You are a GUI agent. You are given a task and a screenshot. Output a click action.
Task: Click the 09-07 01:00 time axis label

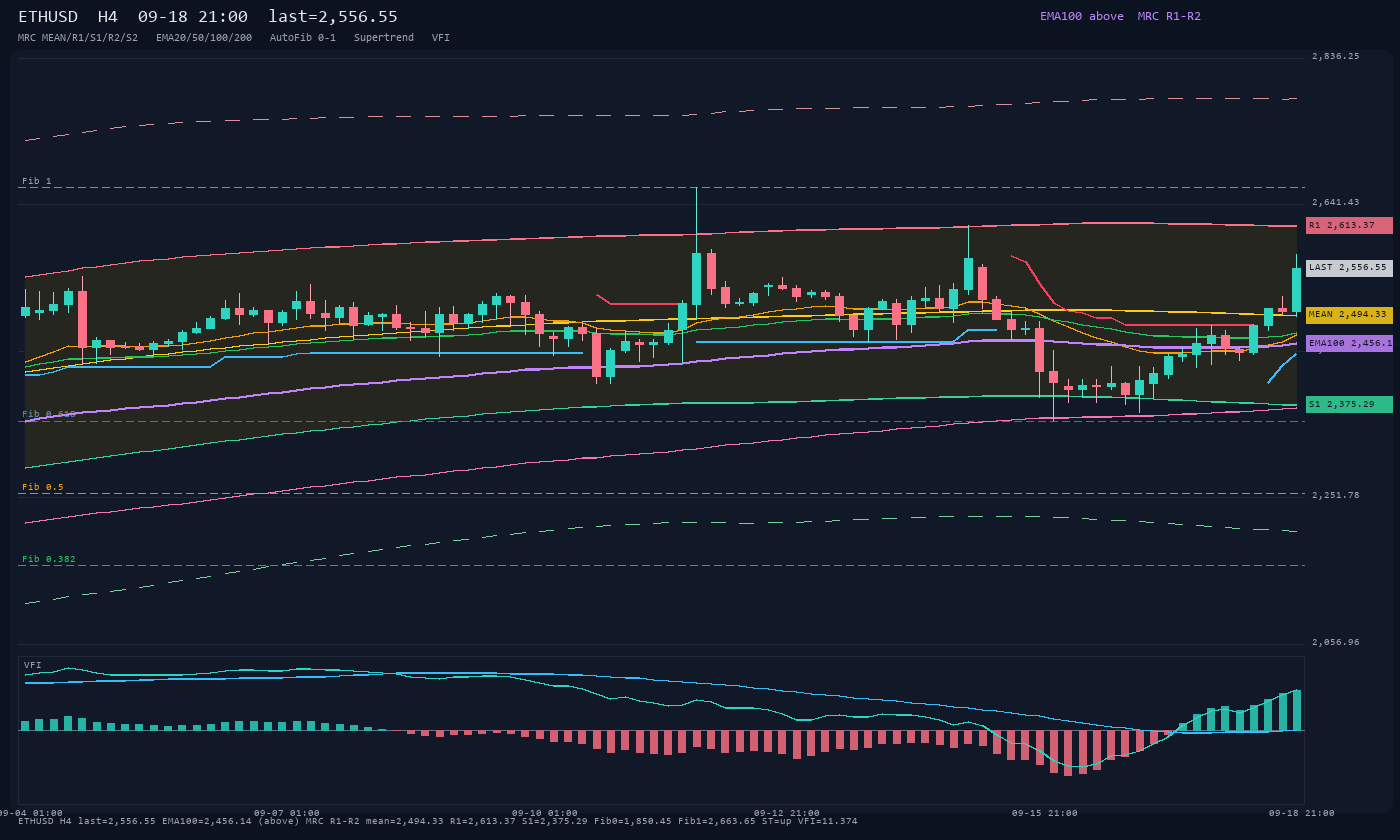pos(287,813)
